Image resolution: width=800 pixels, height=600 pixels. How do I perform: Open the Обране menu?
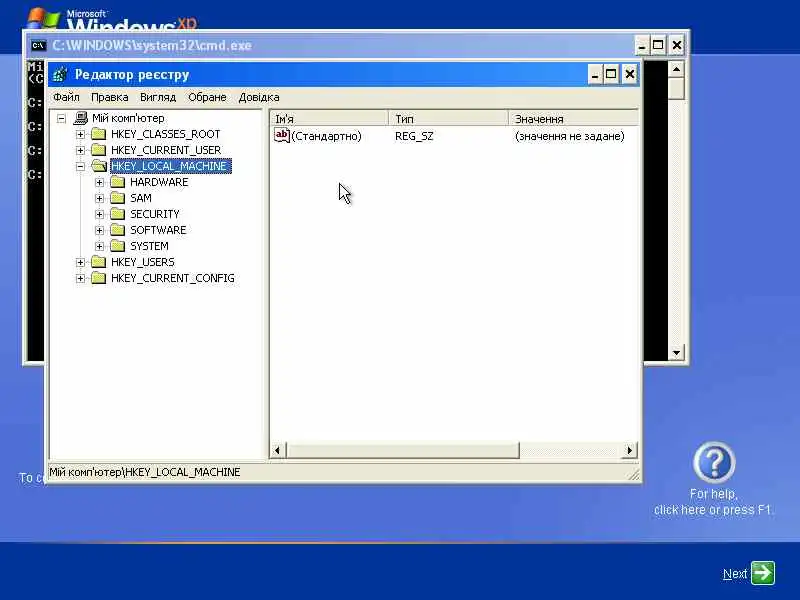point(207,97)
